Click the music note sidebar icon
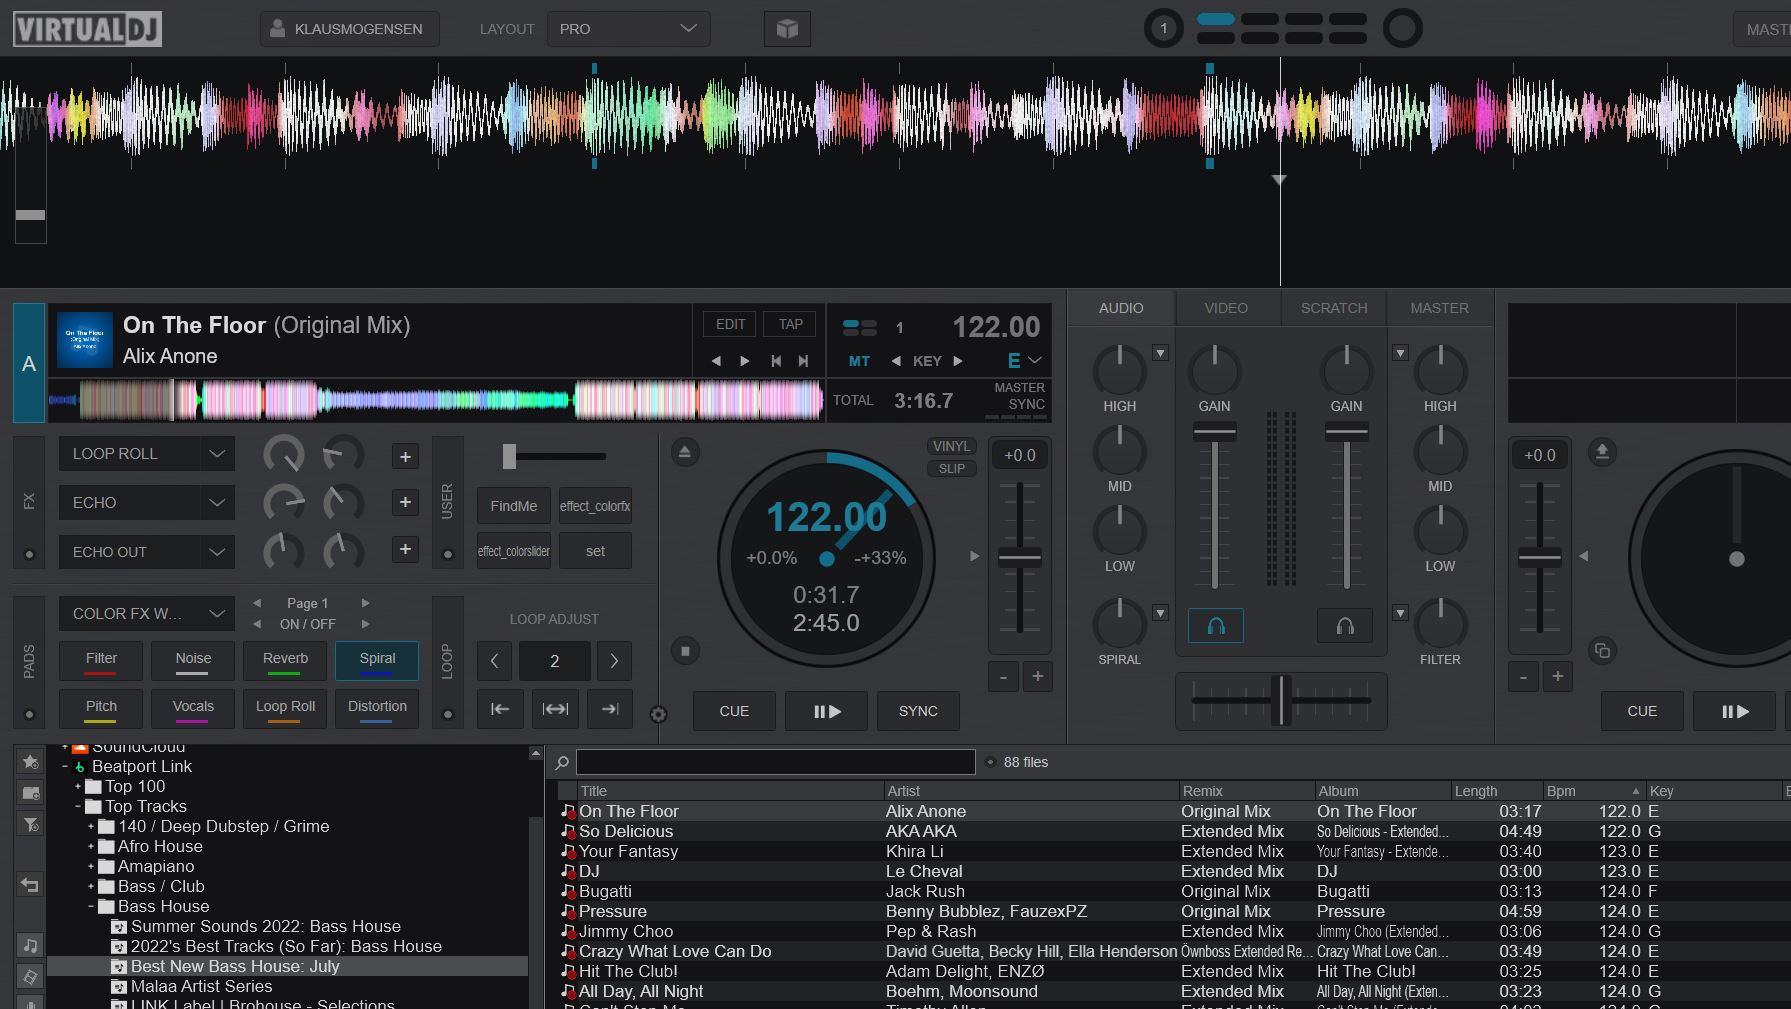 click(x=31, y=945)
